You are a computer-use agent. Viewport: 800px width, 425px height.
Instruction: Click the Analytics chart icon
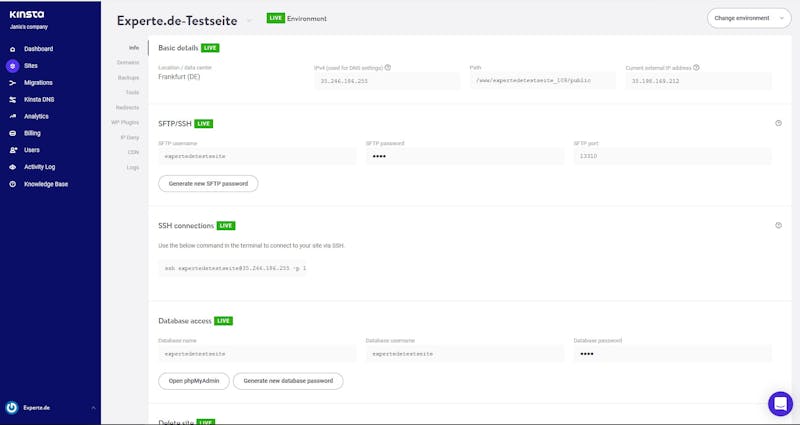pos(13,116)
